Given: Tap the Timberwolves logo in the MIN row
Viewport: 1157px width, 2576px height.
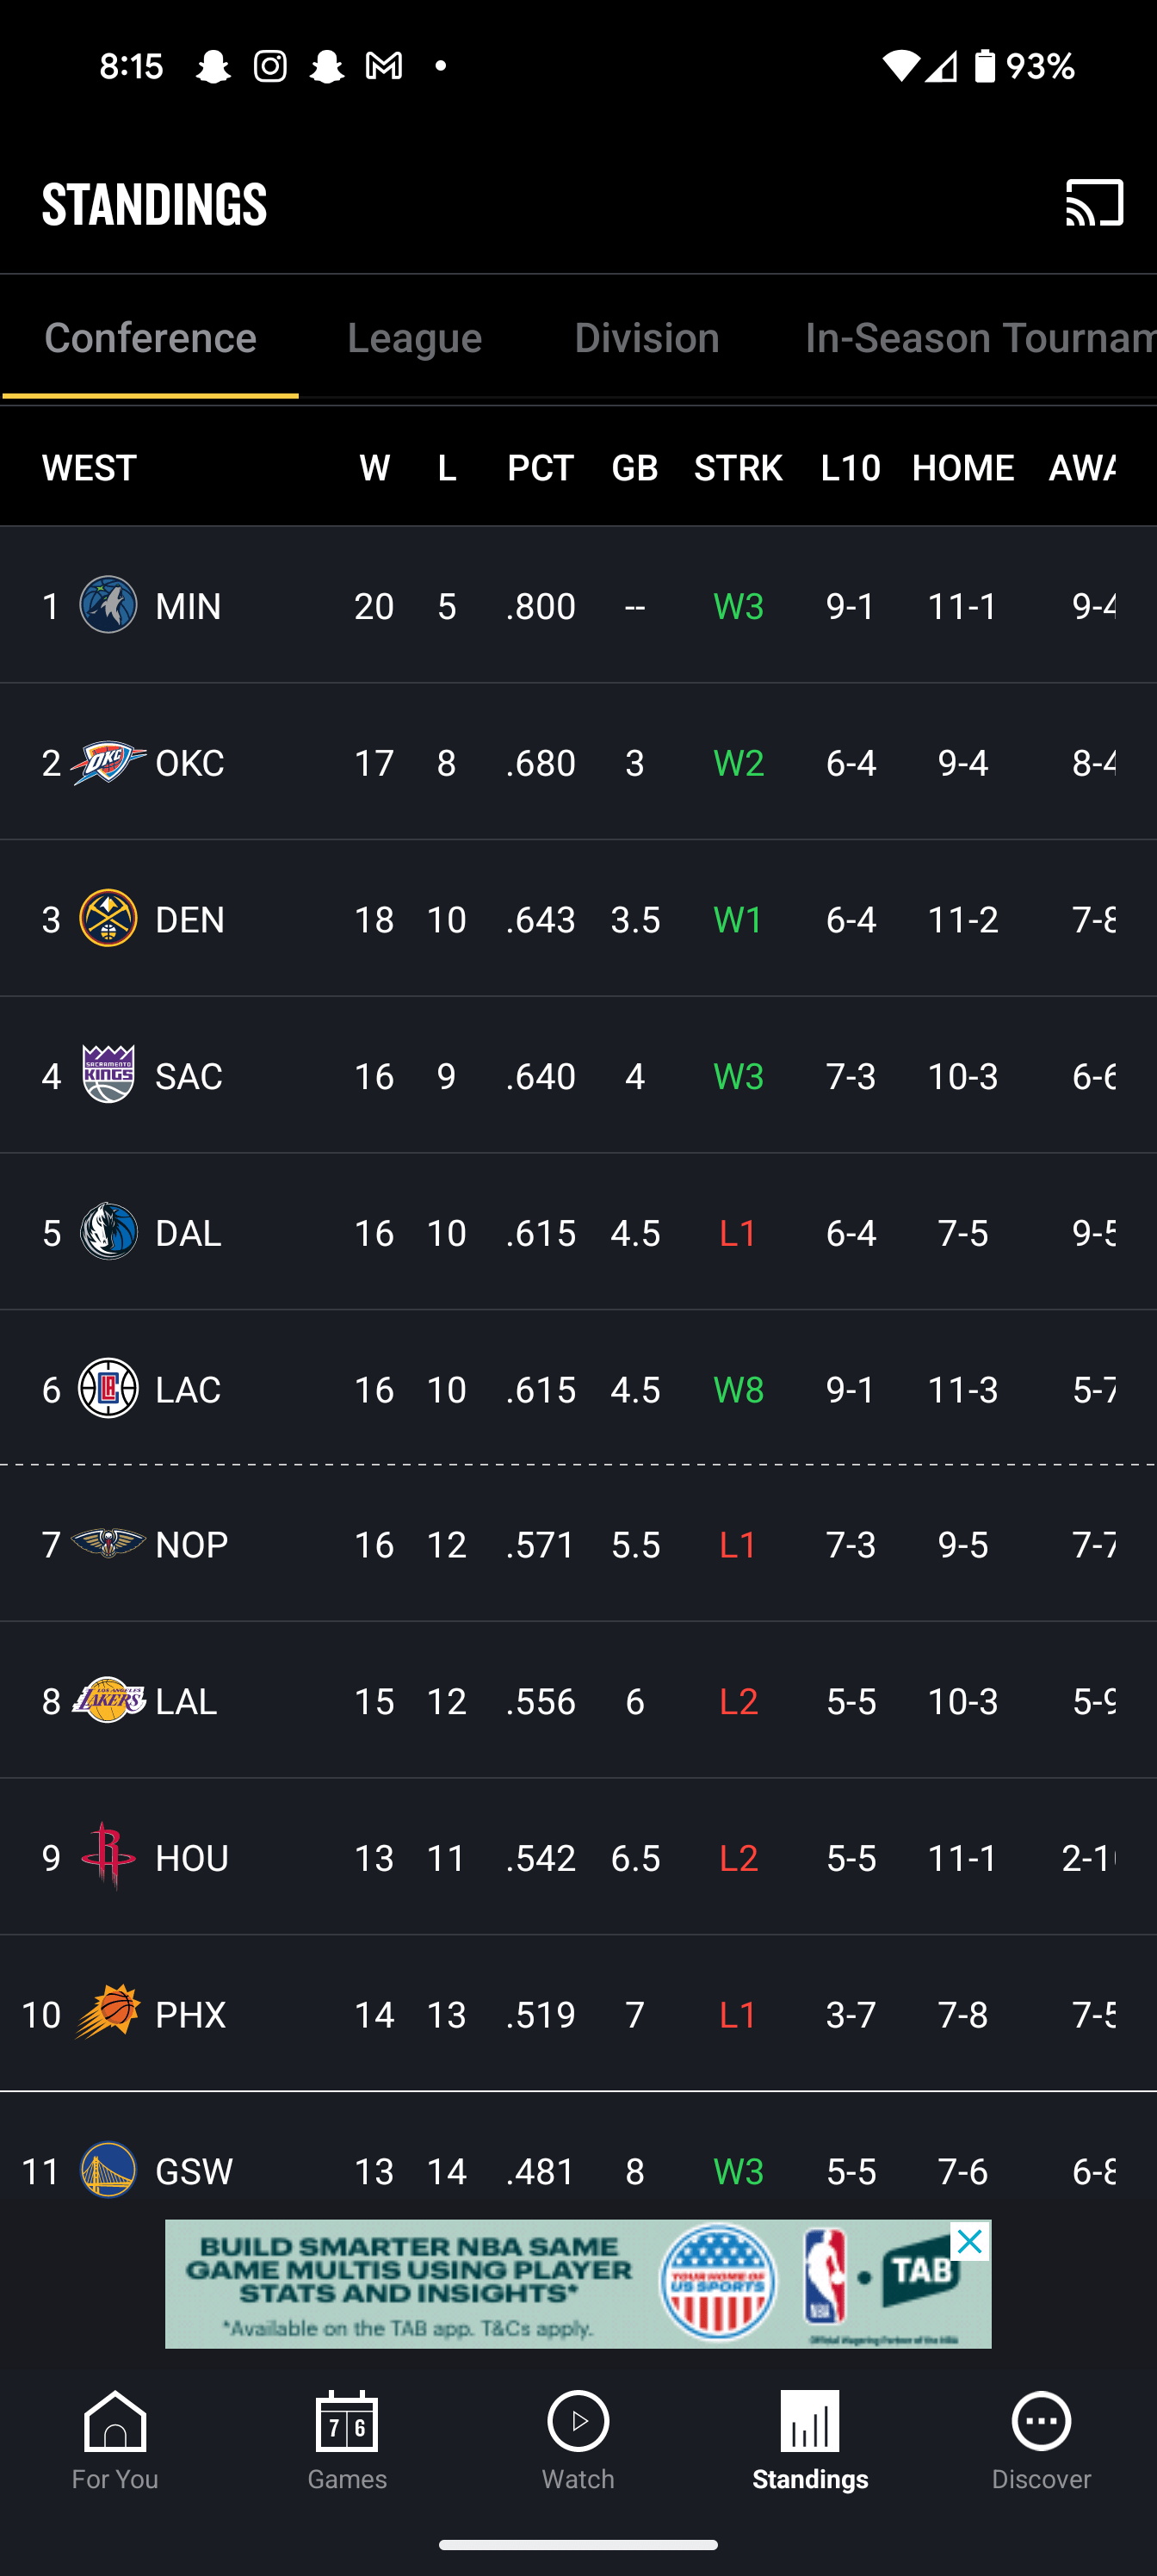Looking at the screenshot, I should pyautogui.click(x=108, y=604).
